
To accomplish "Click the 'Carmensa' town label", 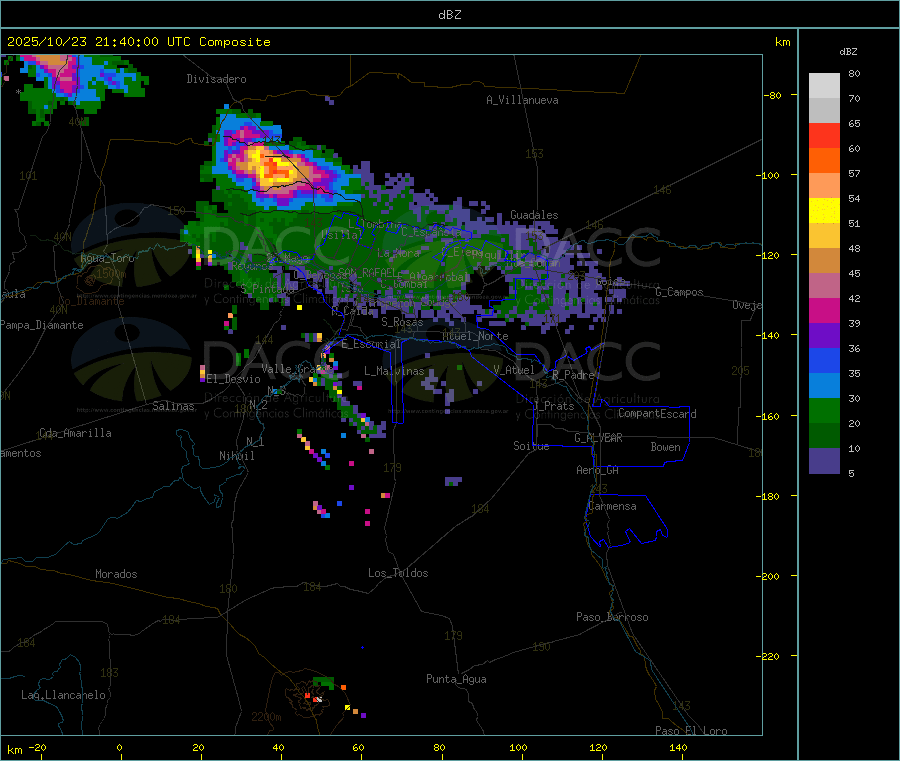I will [x=612, y=506].
